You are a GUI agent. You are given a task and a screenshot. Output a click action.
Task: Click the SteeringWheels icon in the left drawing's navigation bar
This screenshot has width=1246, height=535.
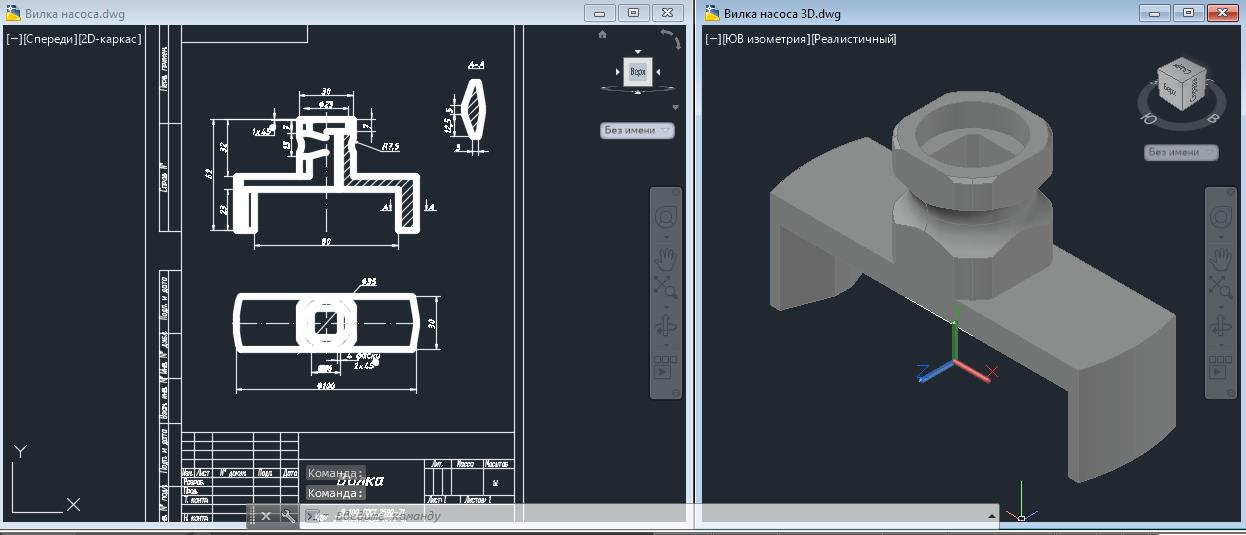click(665, 218)
